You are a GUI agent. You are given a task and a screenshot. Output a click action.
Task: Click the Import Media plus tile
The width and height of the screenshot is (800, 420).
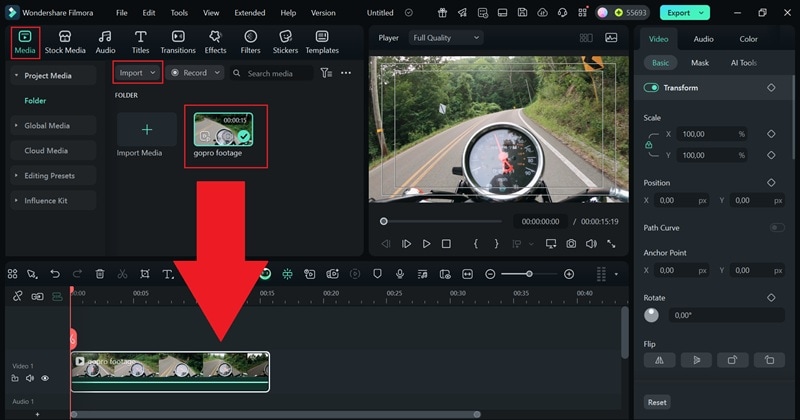pyautogui.click(x=147, y=130)
